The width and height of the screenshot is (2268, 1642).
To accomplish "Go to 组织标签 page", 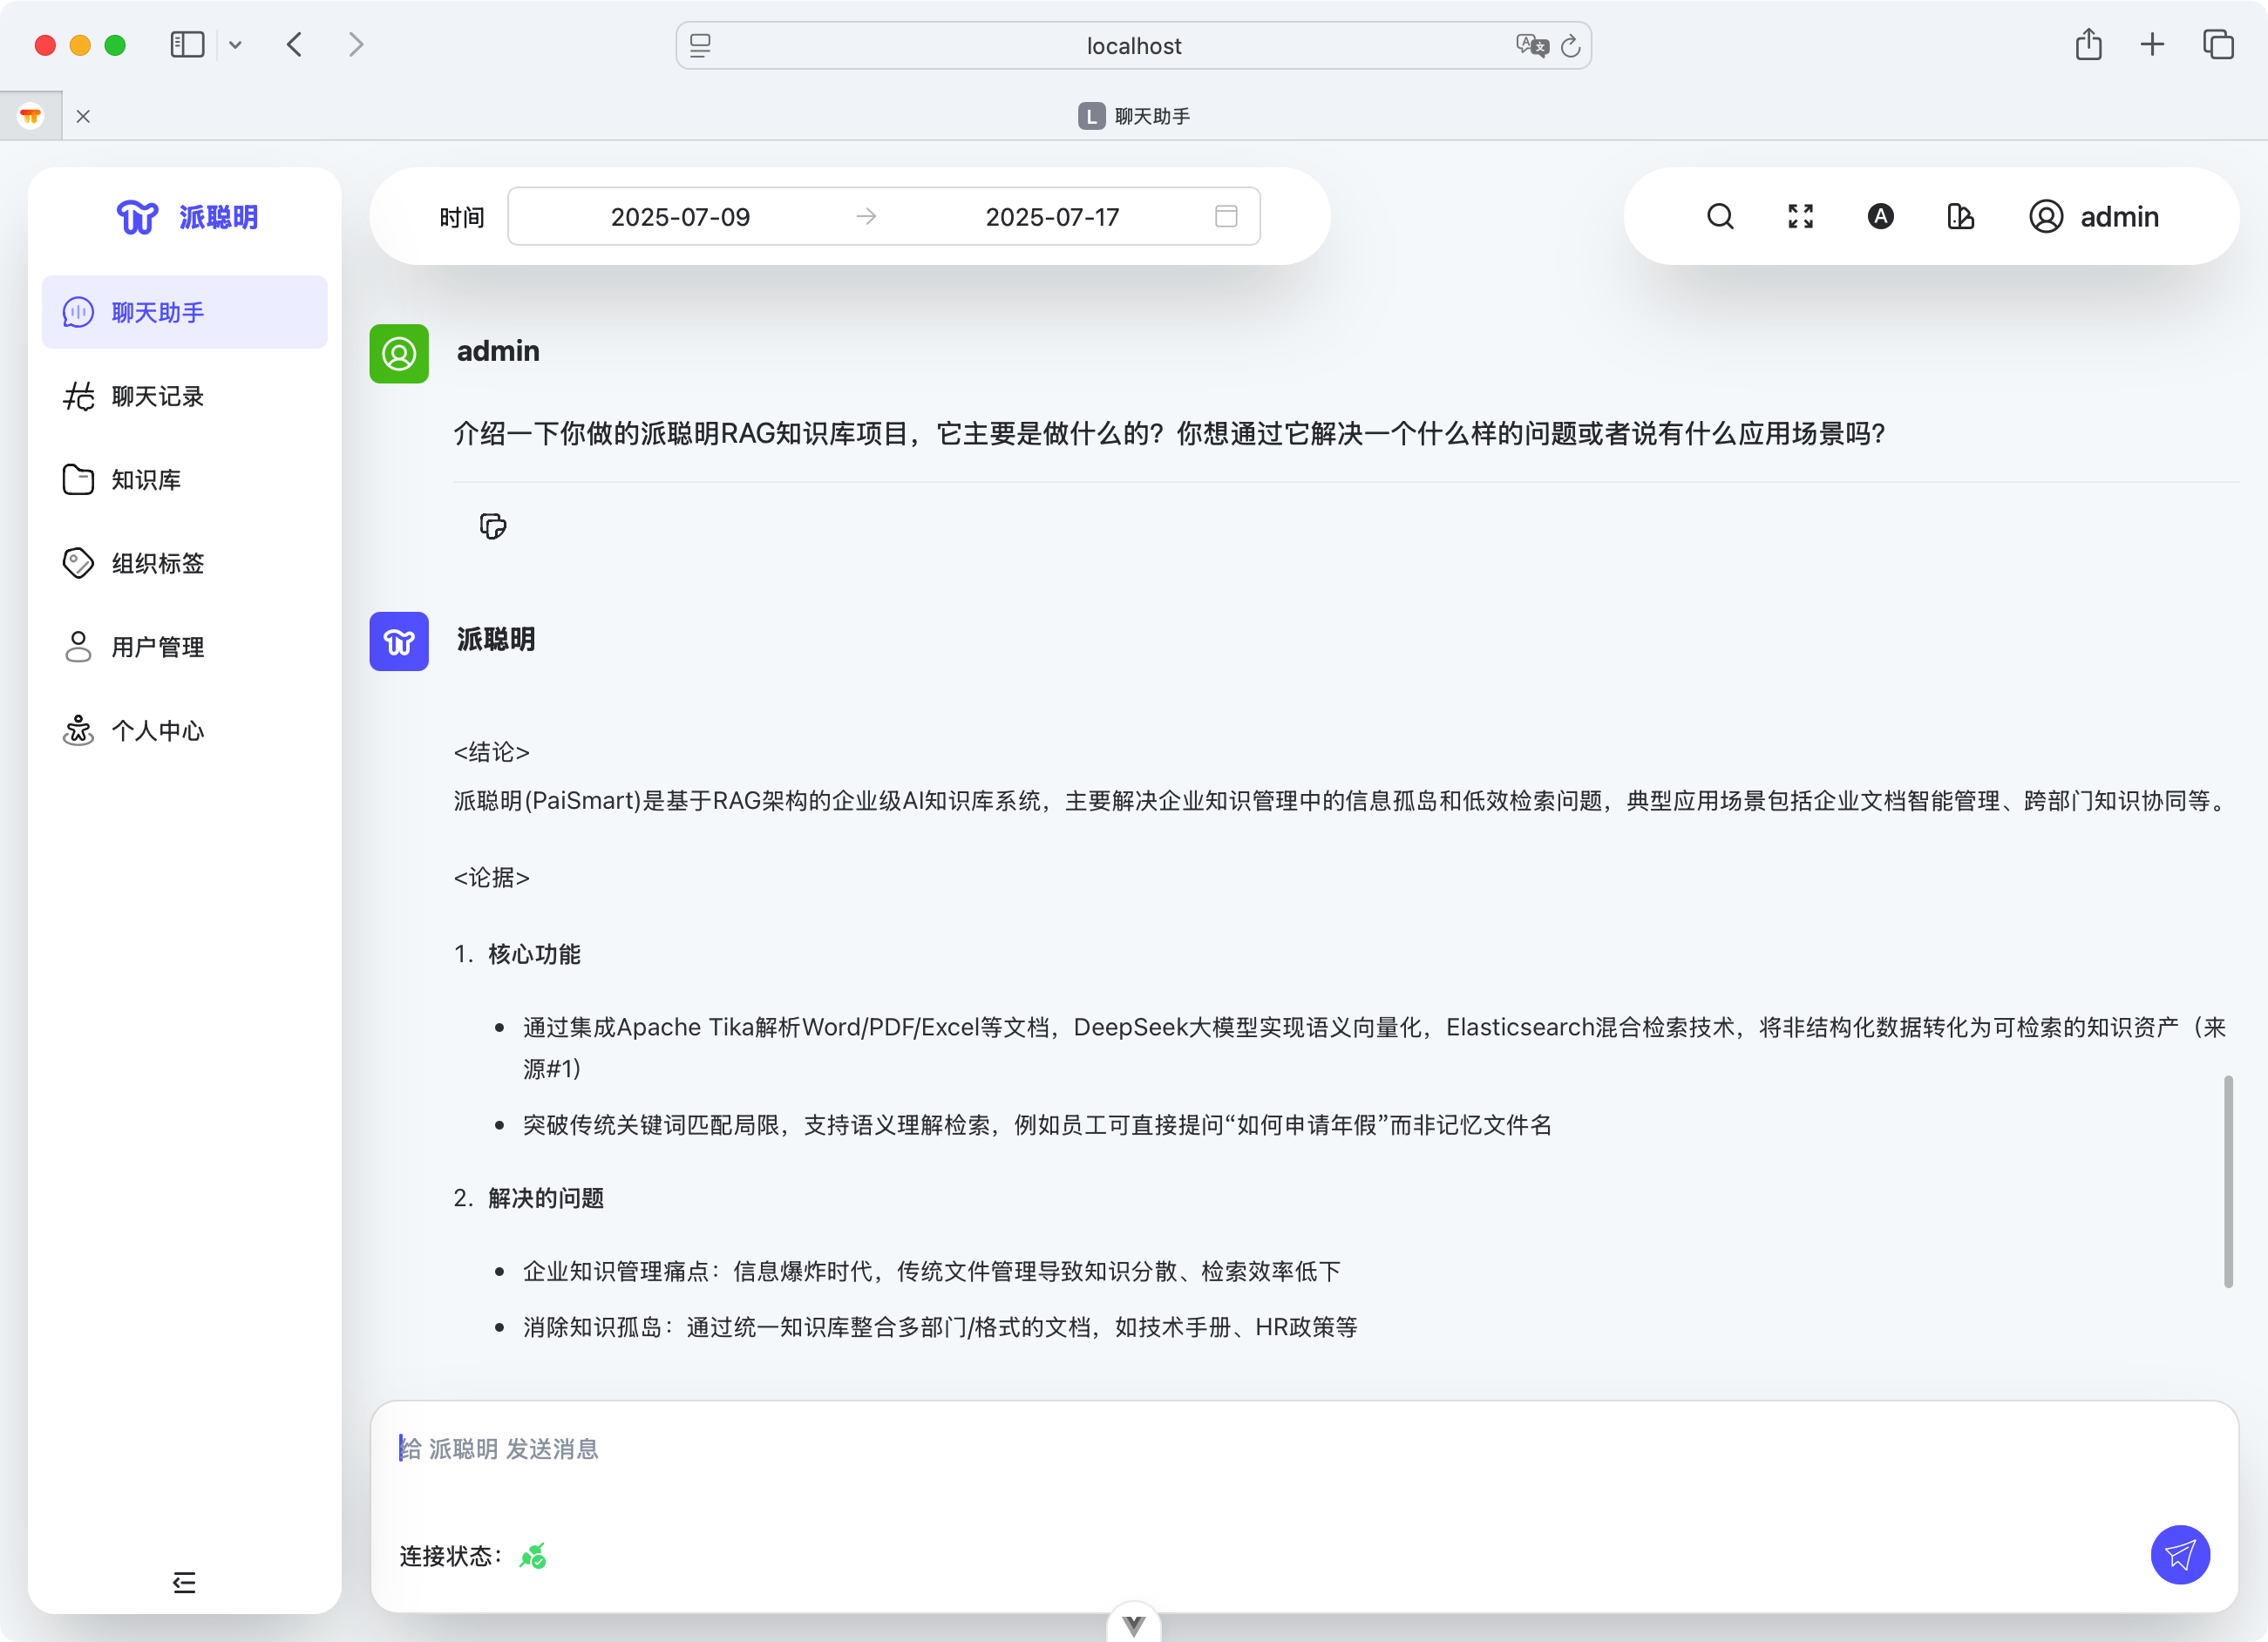I will 157,563.
